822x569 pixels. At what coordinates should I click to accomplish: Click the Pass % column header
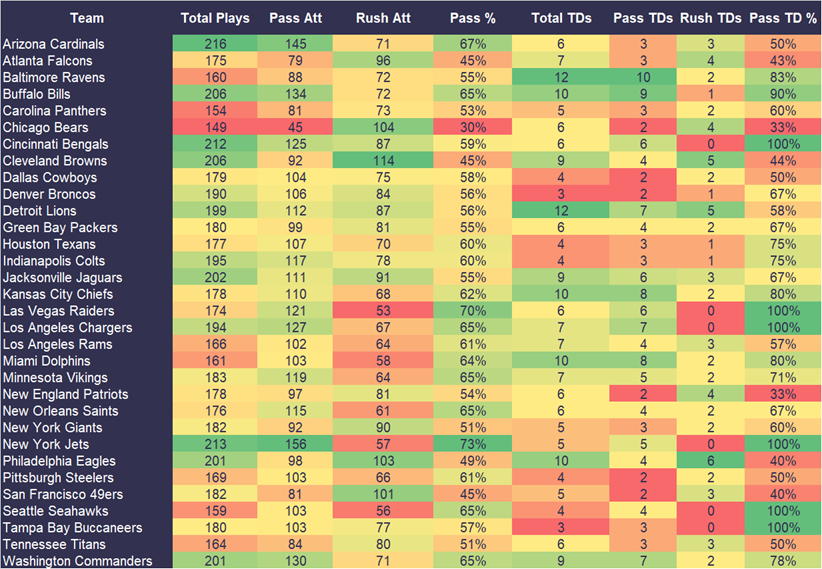point(470,18)
